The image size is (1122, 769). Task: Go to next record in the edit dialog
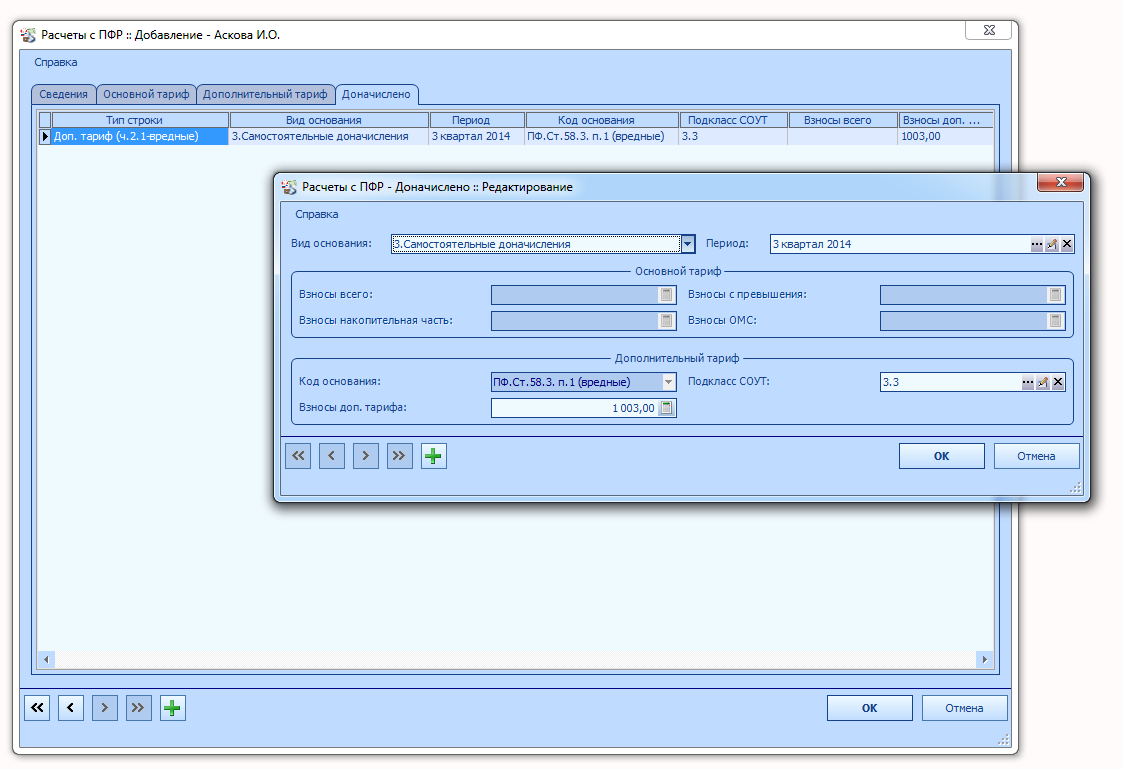(366, 456)
